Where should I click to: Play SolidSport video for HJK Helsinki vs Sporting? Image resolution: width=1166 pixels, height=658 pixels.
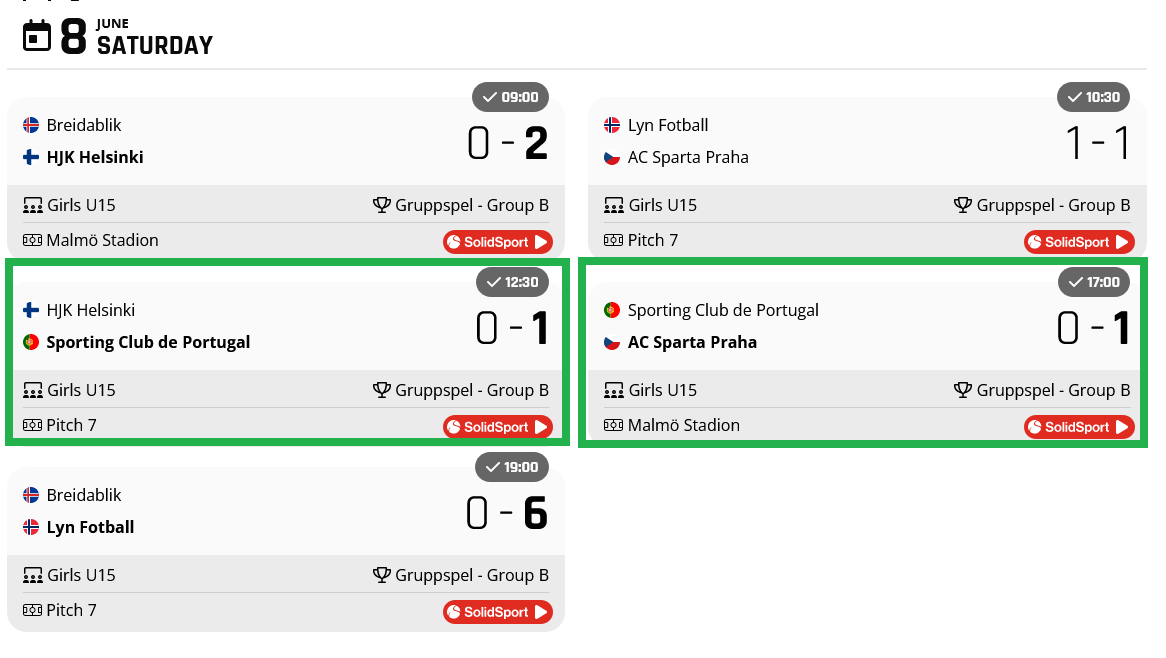(497, 427)
